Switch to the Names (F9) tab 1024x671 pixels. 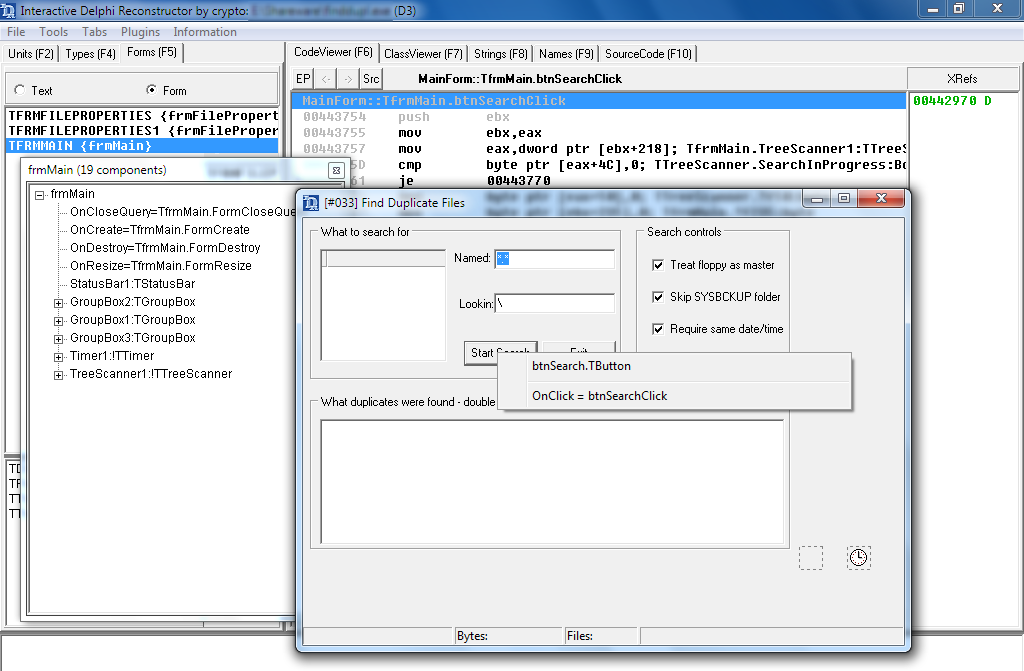tap(566, 54)
